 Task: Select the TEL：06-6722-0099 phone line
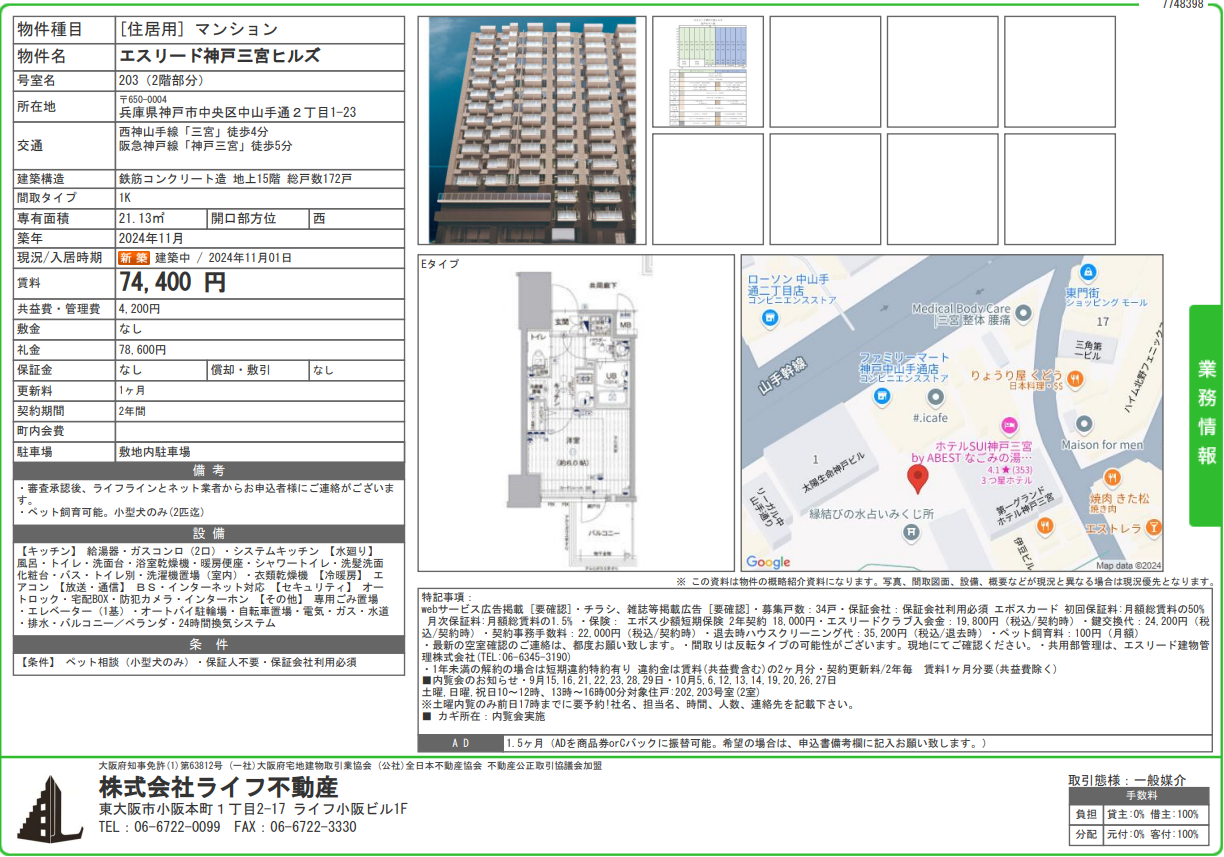click(159, 827)
